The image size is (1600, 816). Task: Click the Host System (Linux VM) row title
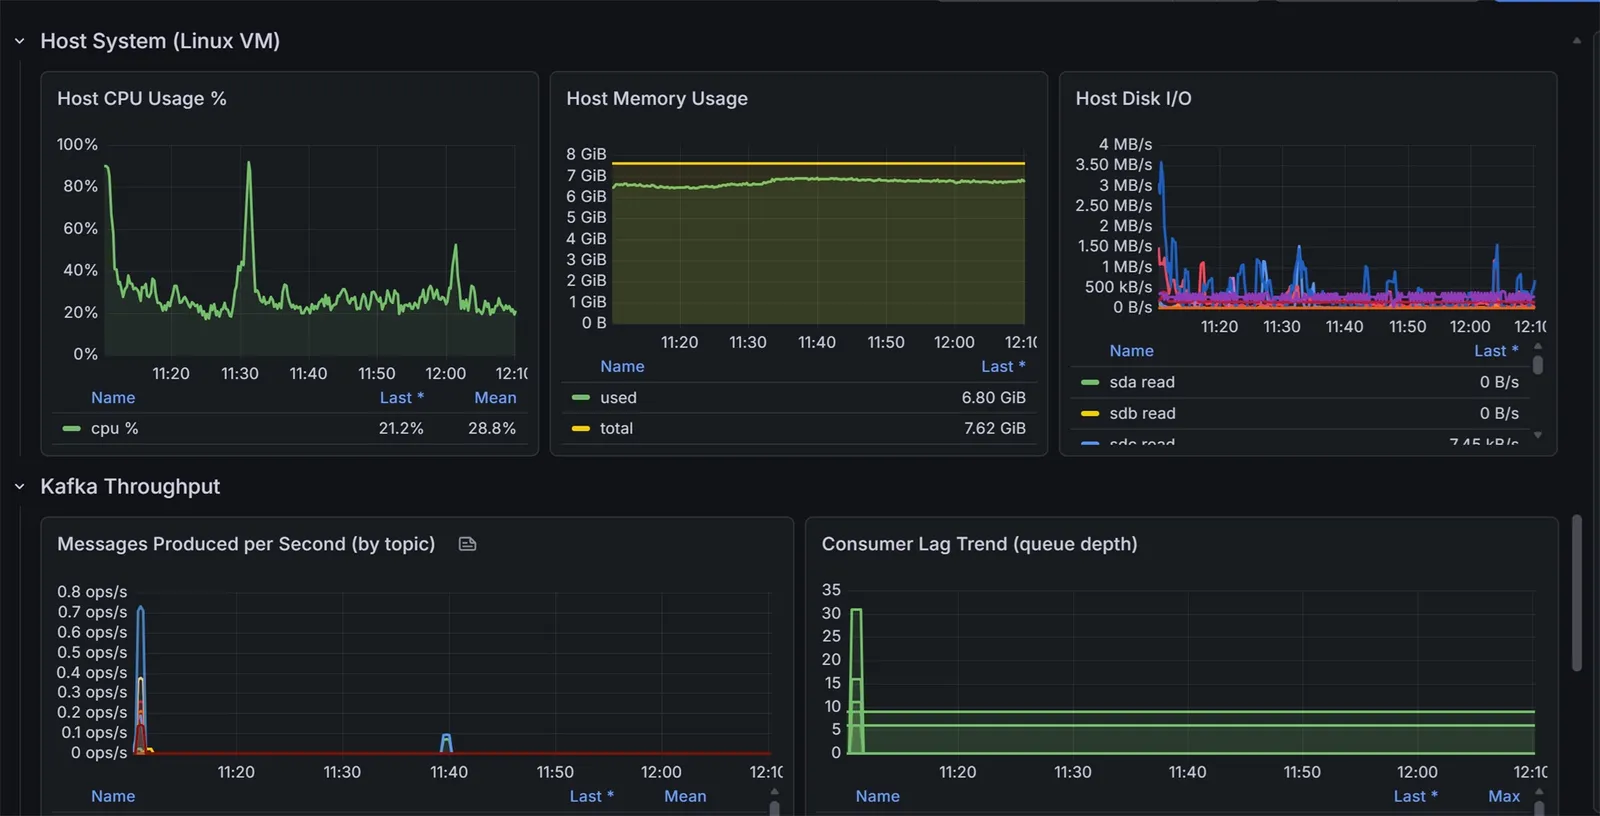[160, 41]
